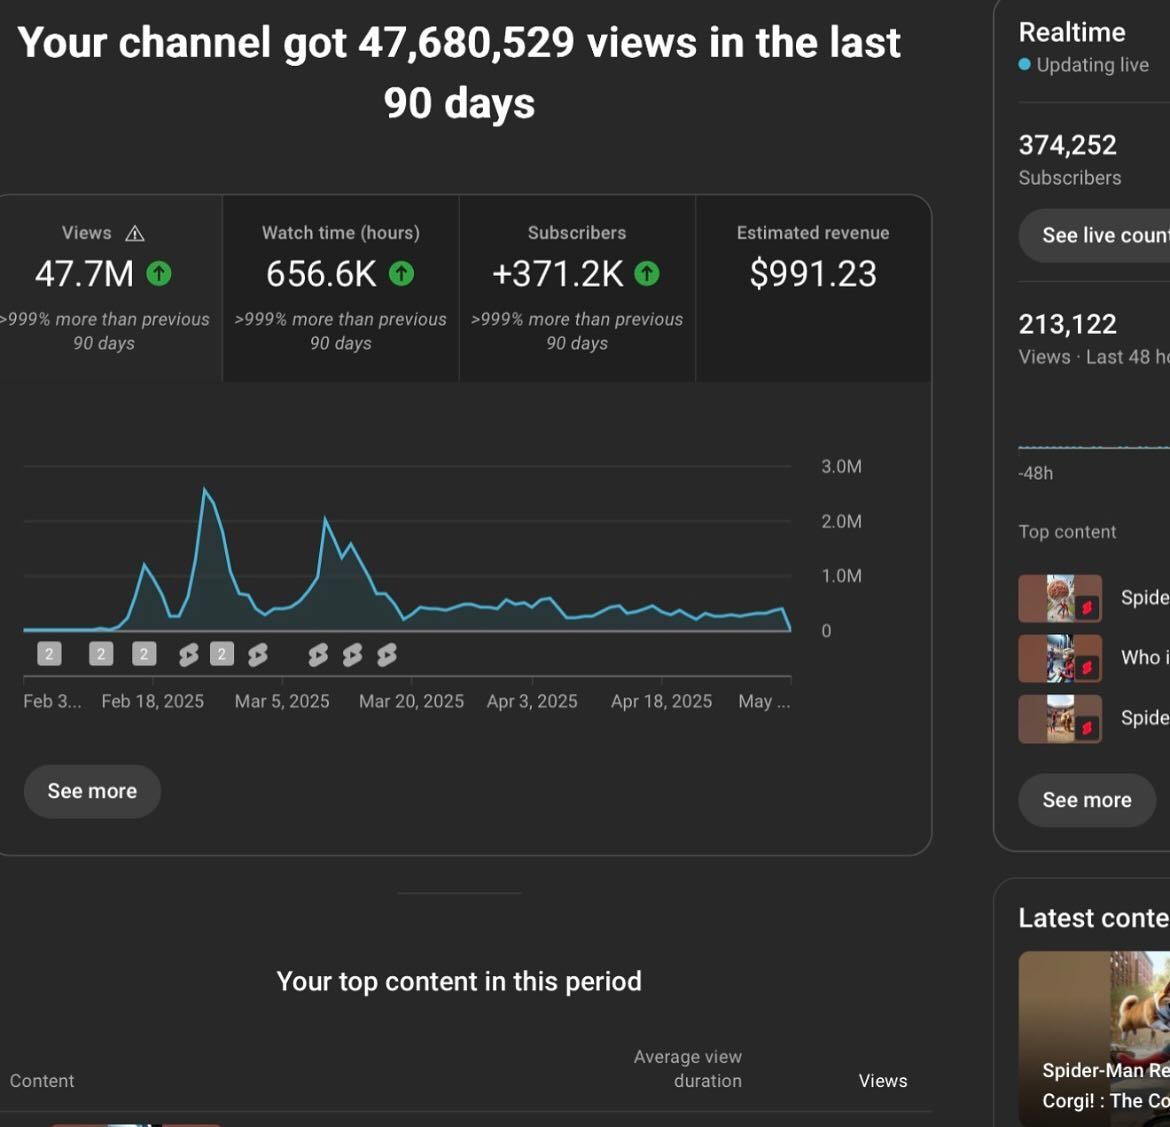The height and width of the screenshot is (1127, 1170).
Task: Click the green up-arrow next to +371.2K
Action: (647, 273)
